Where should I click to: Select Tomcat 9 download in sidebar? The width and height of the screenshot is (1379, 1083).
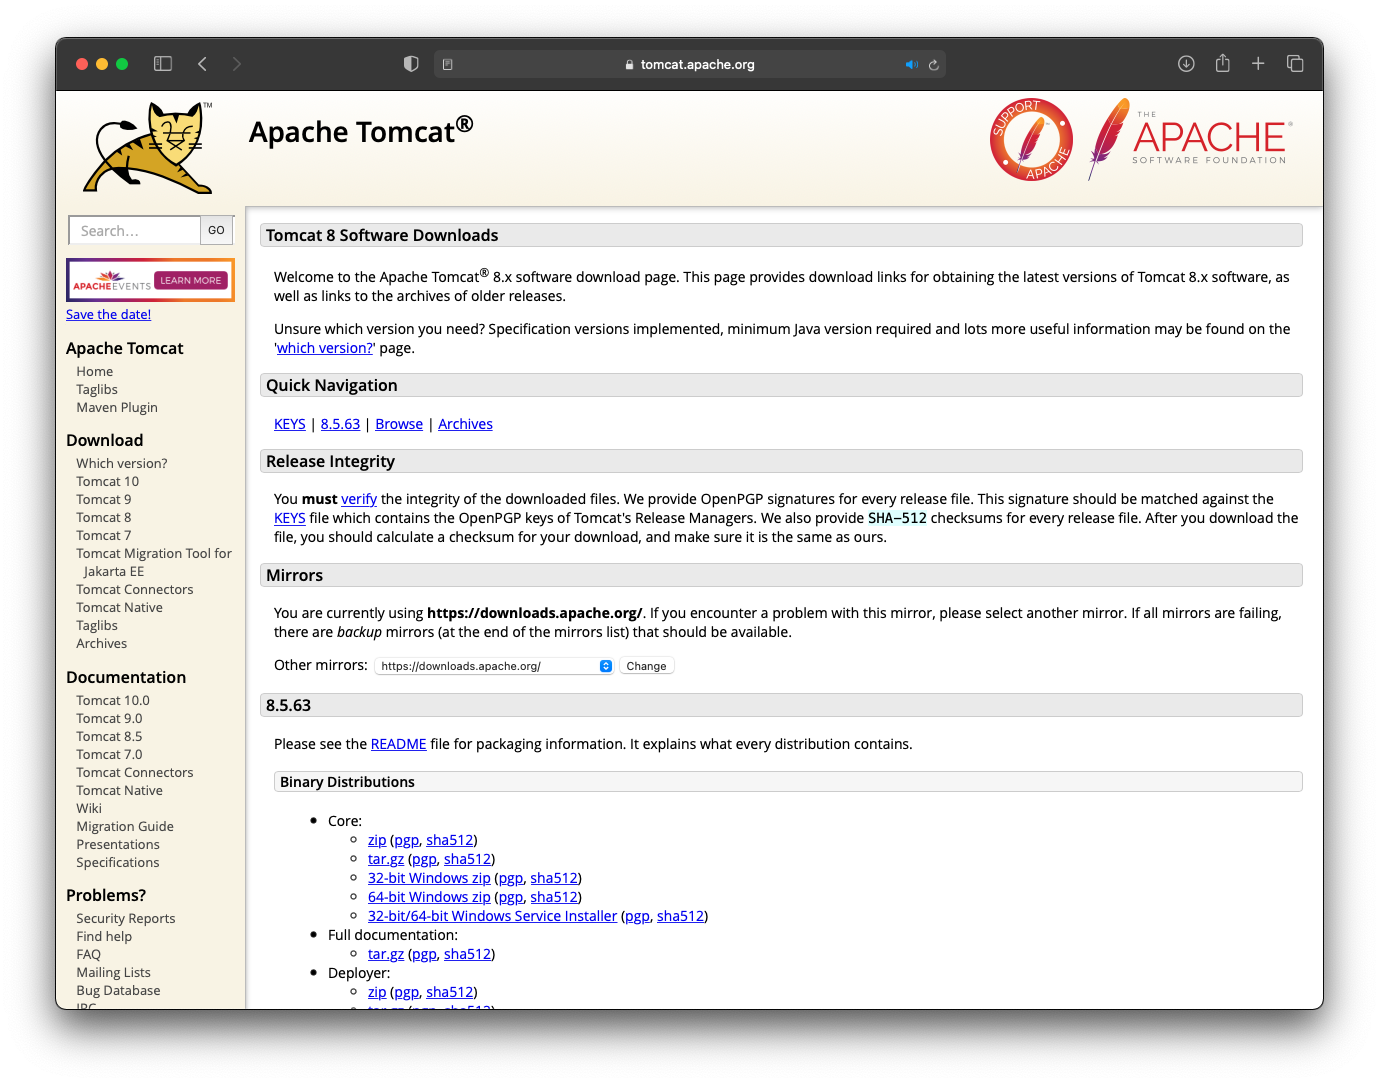[x=104, y=499]
